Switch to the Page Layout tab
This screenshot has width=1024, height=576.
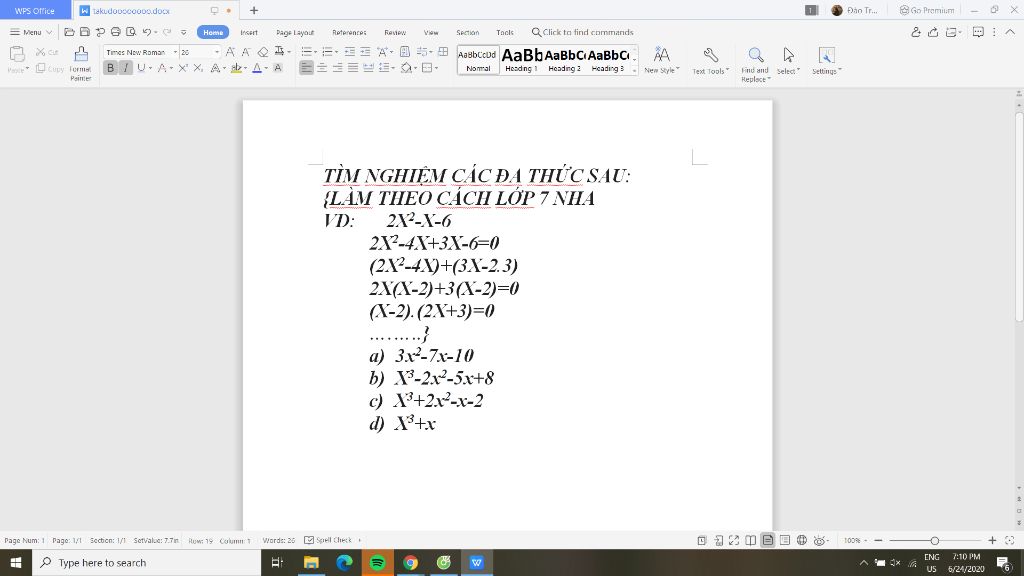click(x=295, y=32)
